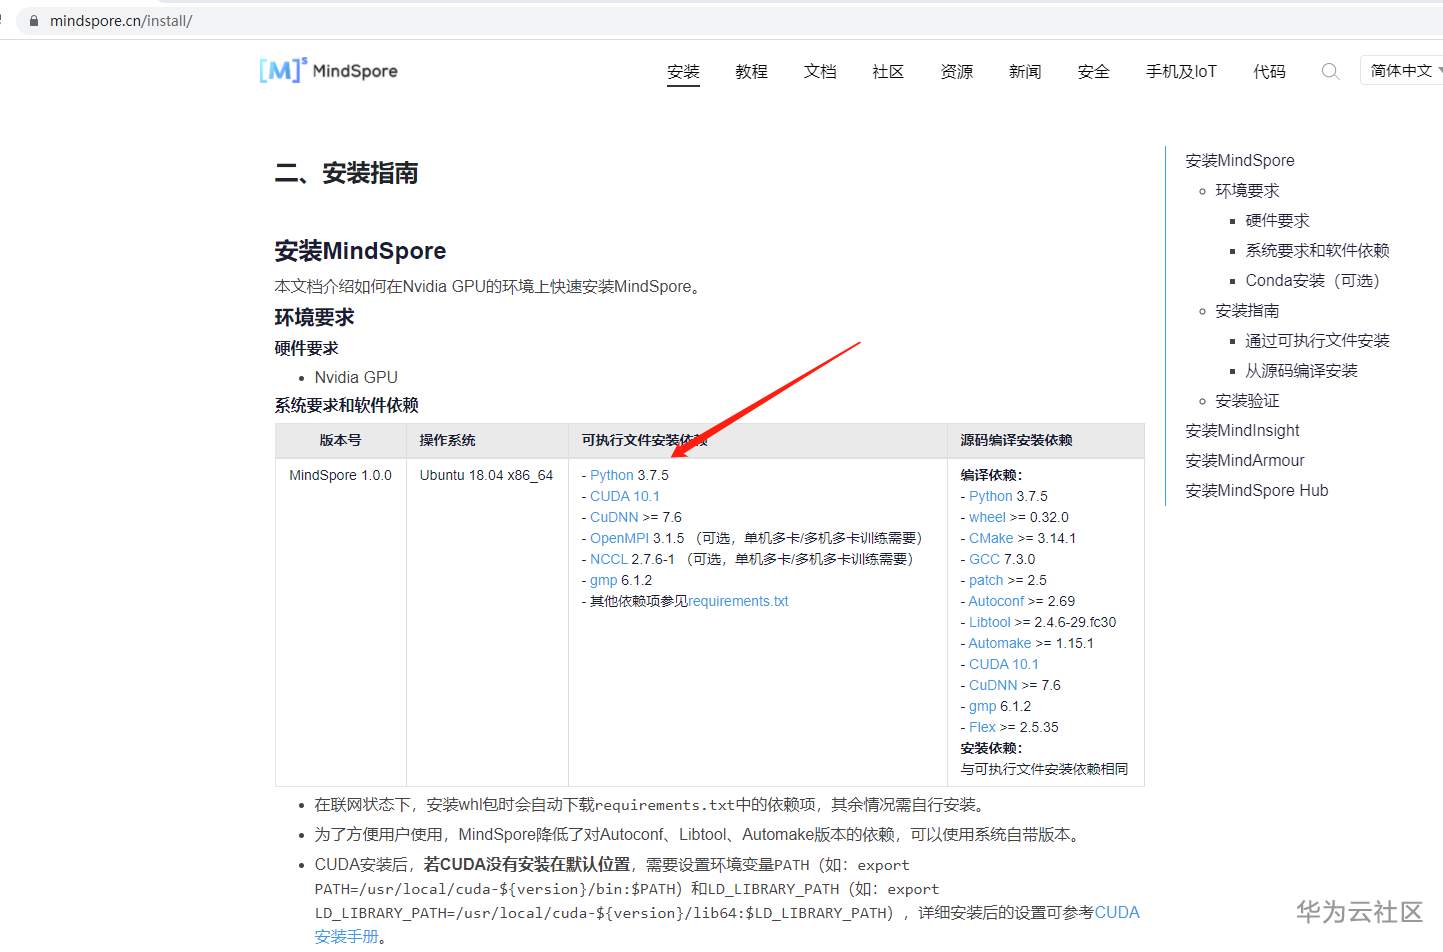Jump to 安装MindSpore in the sidebar contents
Image resolution: width=1443 pixels, height=952 pixels.
pos(1240,160)
